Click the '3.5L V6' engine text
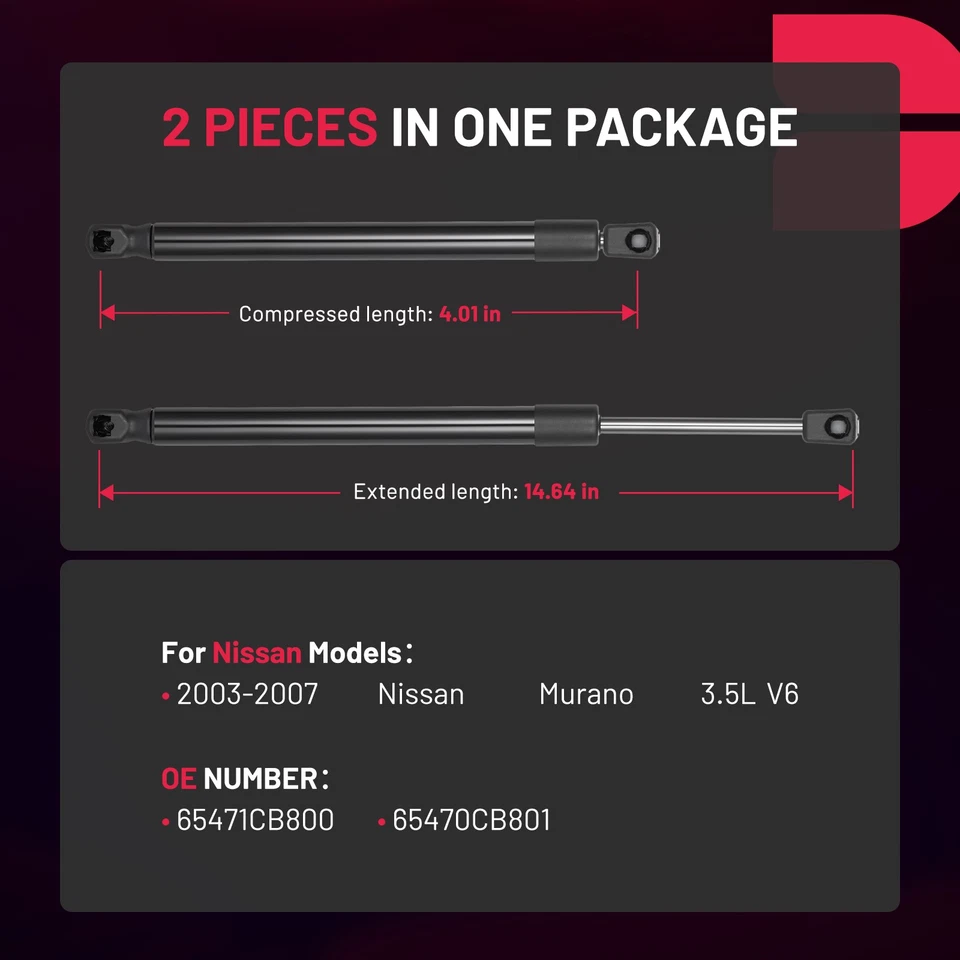Image resolution: width=960 pixels, height=960 pixels. coord(750,694)
